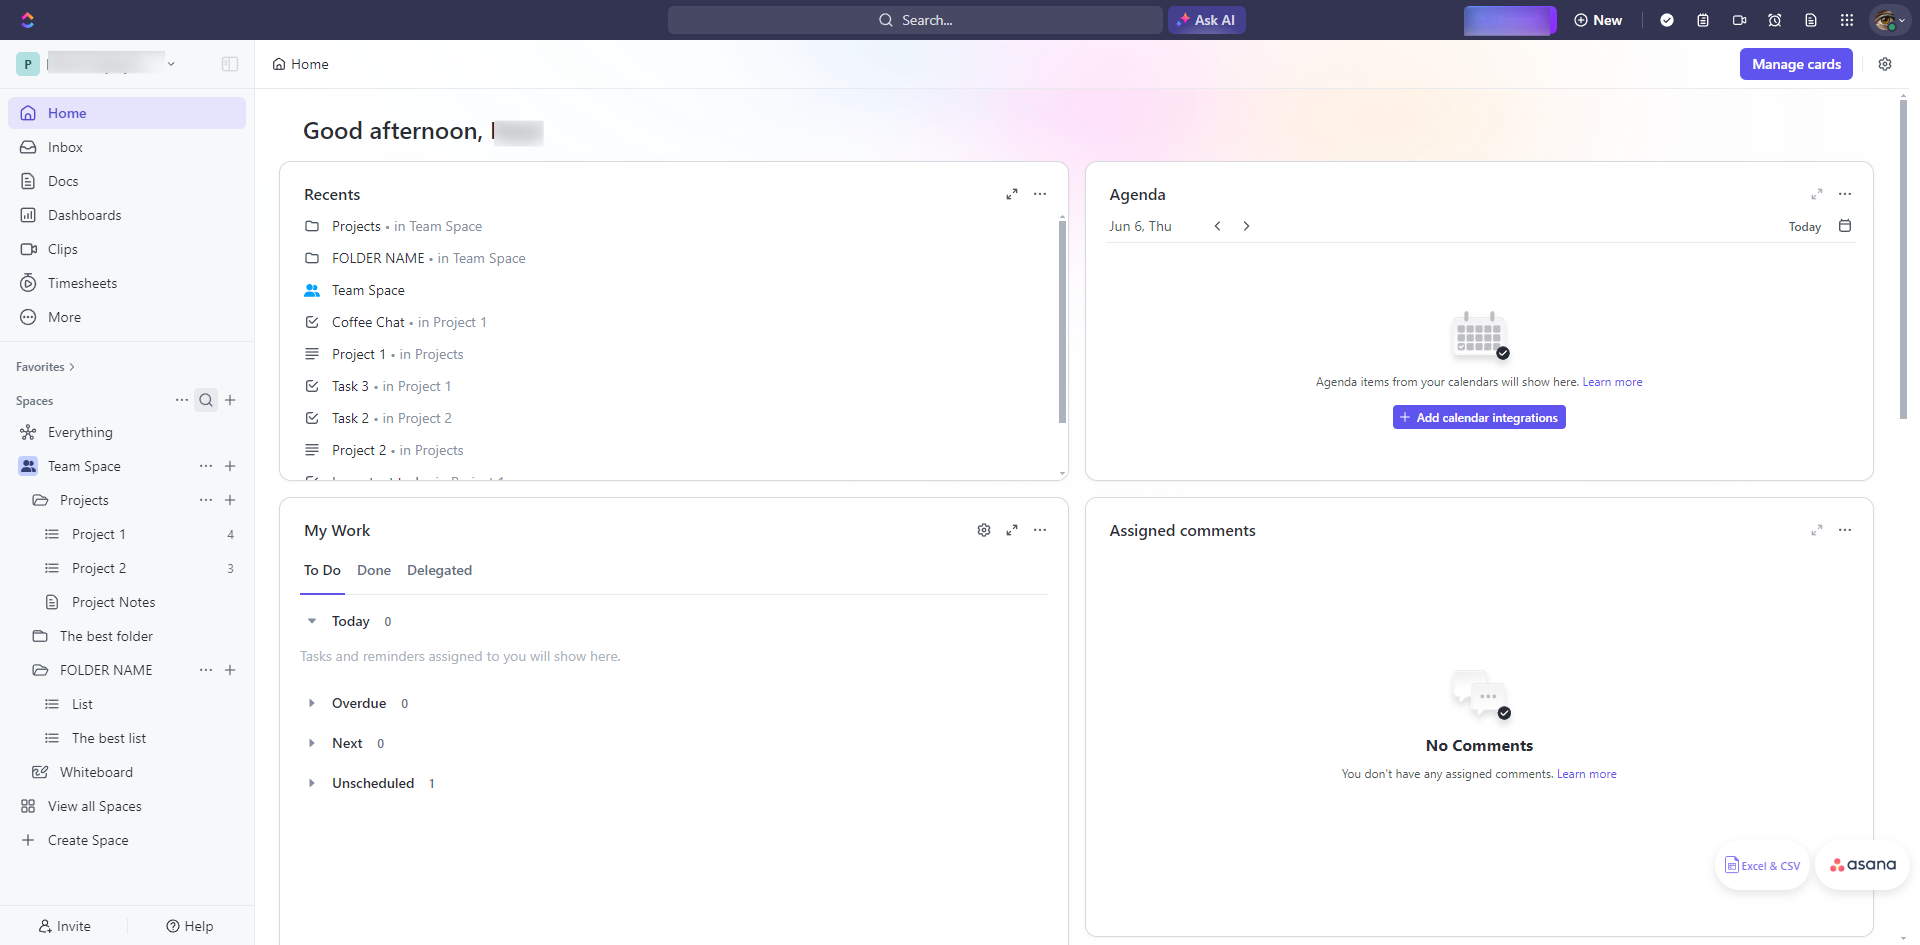
Task: Click Add calendar integrations
Action: tap(1479, 417)
